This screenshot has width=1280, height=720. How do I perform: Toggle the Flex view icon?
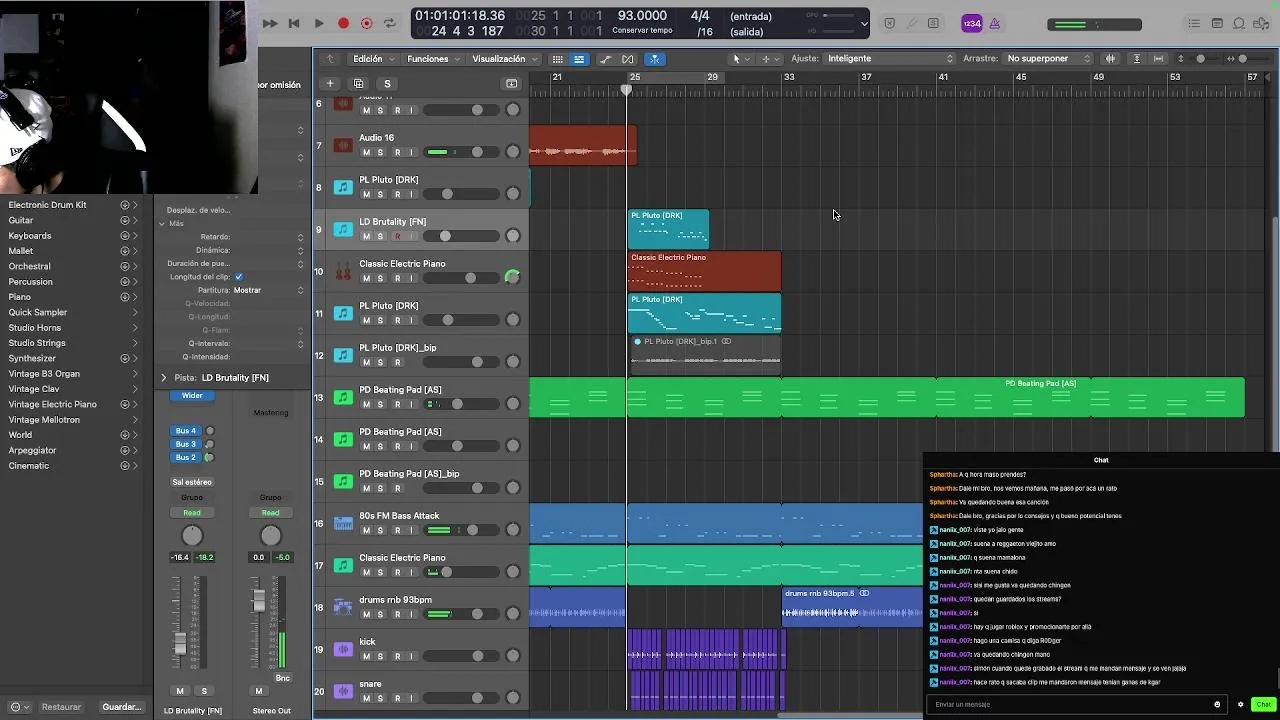coord(630,59)
